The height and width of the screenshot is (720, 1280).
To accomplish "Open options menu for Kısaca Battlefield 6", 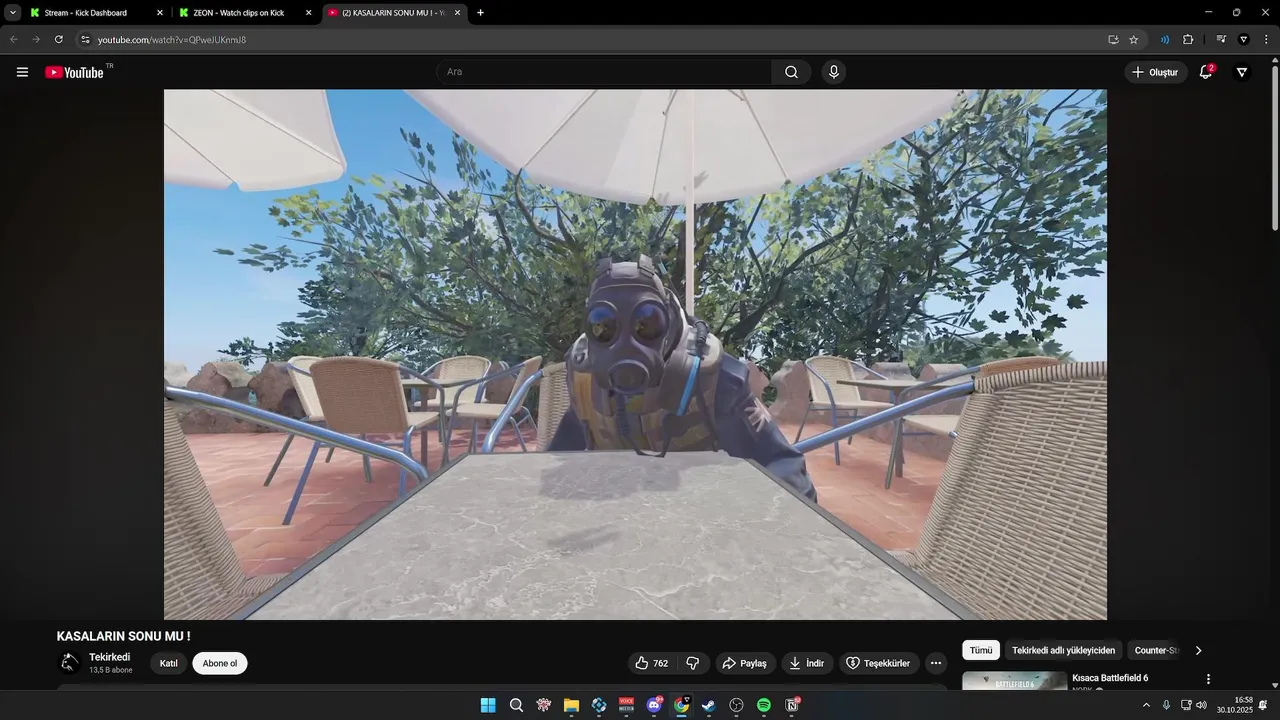I will pos(1208,679).
